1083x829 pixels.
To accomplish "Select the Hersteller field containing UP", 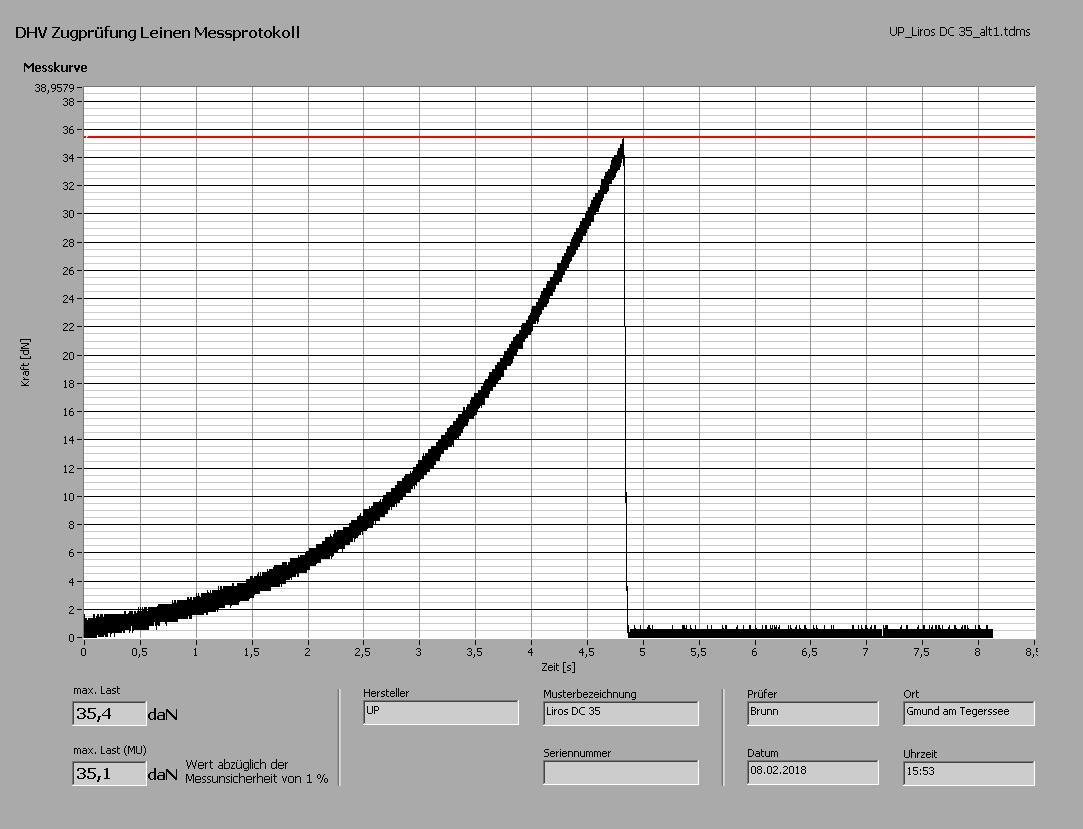I will [441, 713].
